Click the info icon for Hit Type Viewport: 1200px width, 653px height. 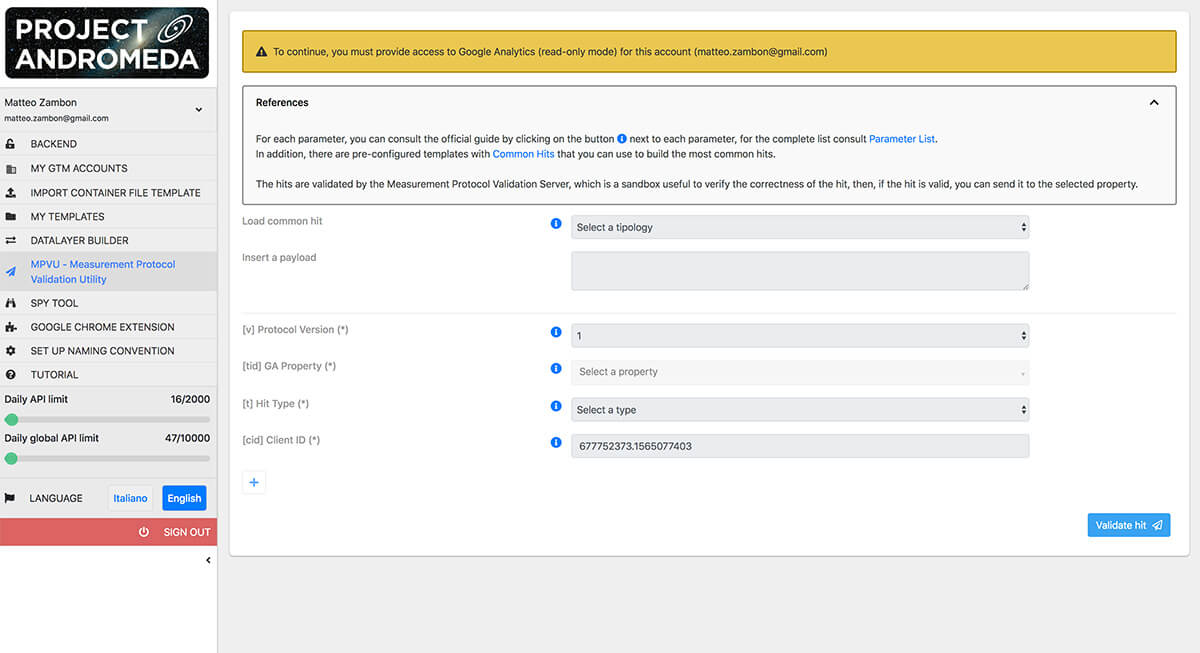556,406
